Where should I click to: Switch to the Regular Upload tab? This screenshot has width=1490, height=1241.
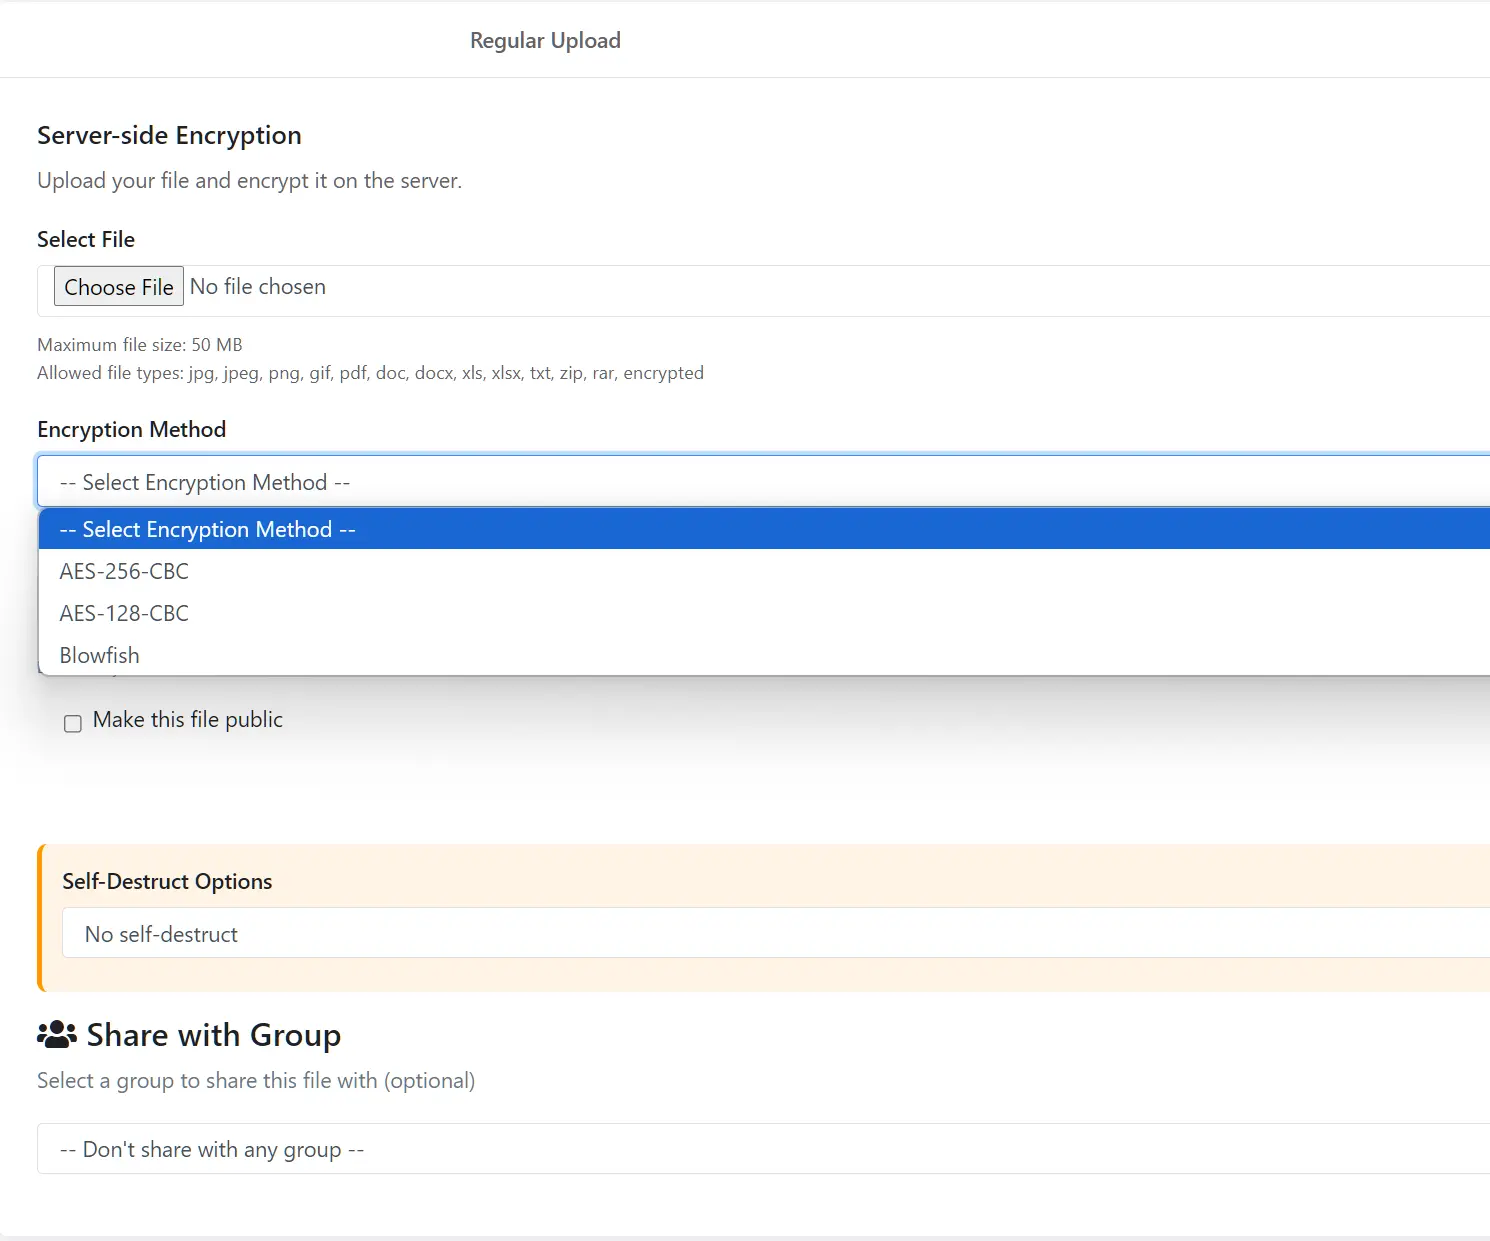pos(545,40)
